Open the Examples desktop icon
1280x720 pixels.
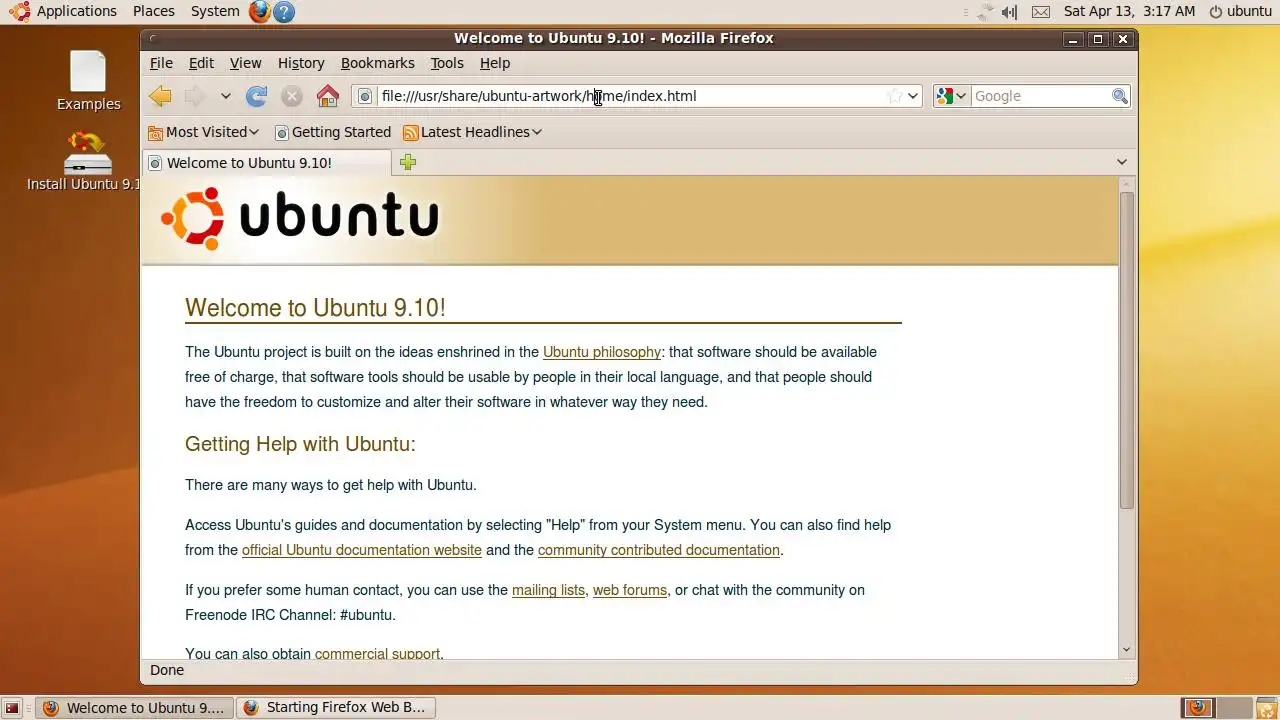pos(88,81)
